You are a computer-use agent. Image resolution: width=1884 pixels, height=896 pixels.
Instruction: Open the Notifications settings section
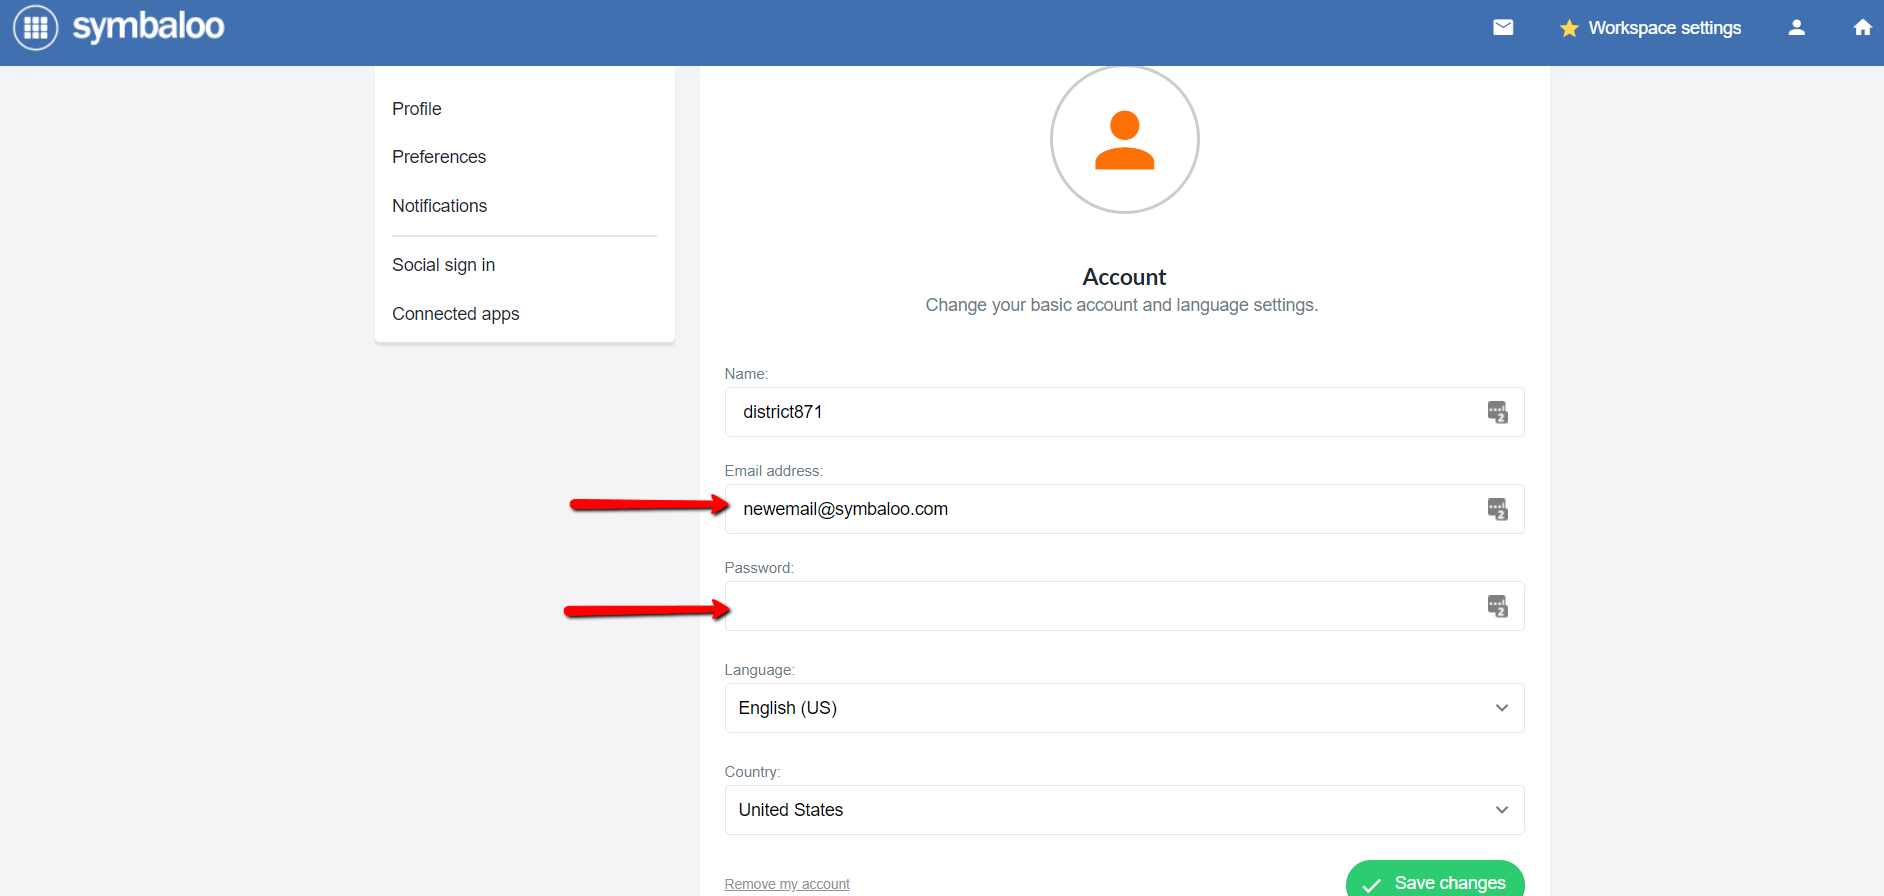tap(439, 206)
